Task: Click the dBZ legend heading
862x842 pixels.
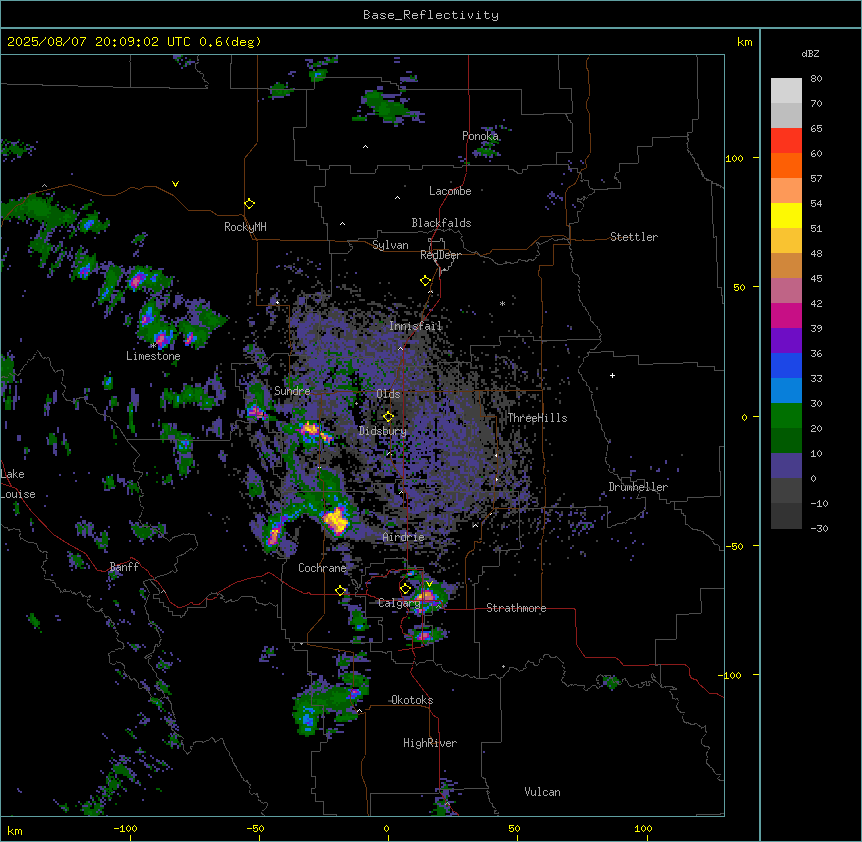Action: (810, 53)
